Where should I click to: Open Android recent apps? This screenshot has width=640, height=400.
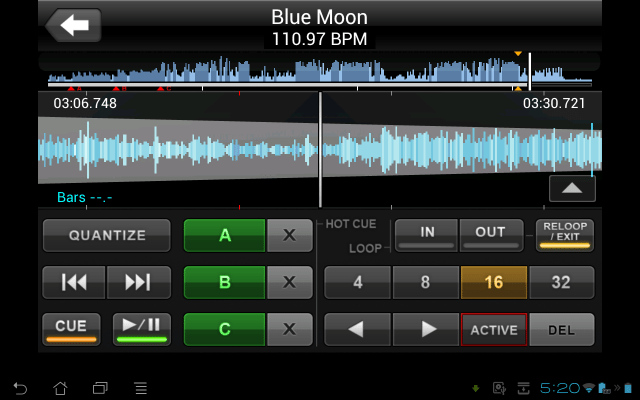pos(100,388)
